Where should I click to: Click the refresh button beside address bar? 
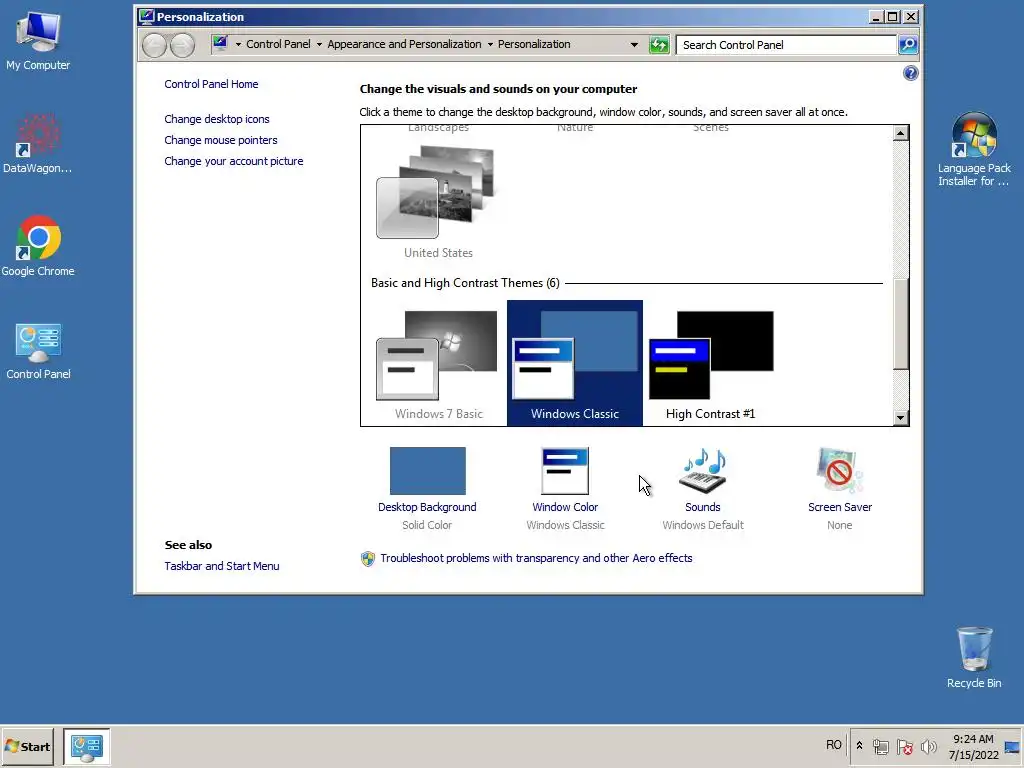[x=659, y=45]
